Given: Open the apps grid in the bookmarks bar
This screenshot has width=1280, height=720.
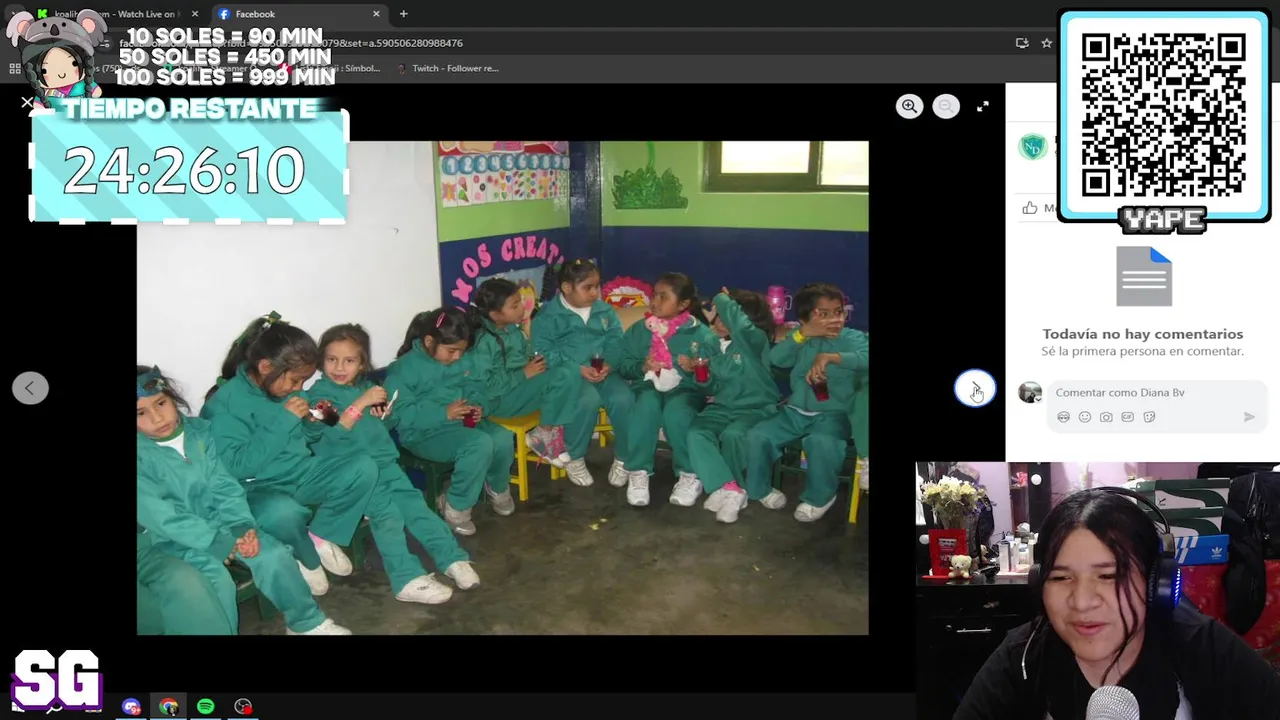Looking at the screenshot, I should click(x=15, y=68).
